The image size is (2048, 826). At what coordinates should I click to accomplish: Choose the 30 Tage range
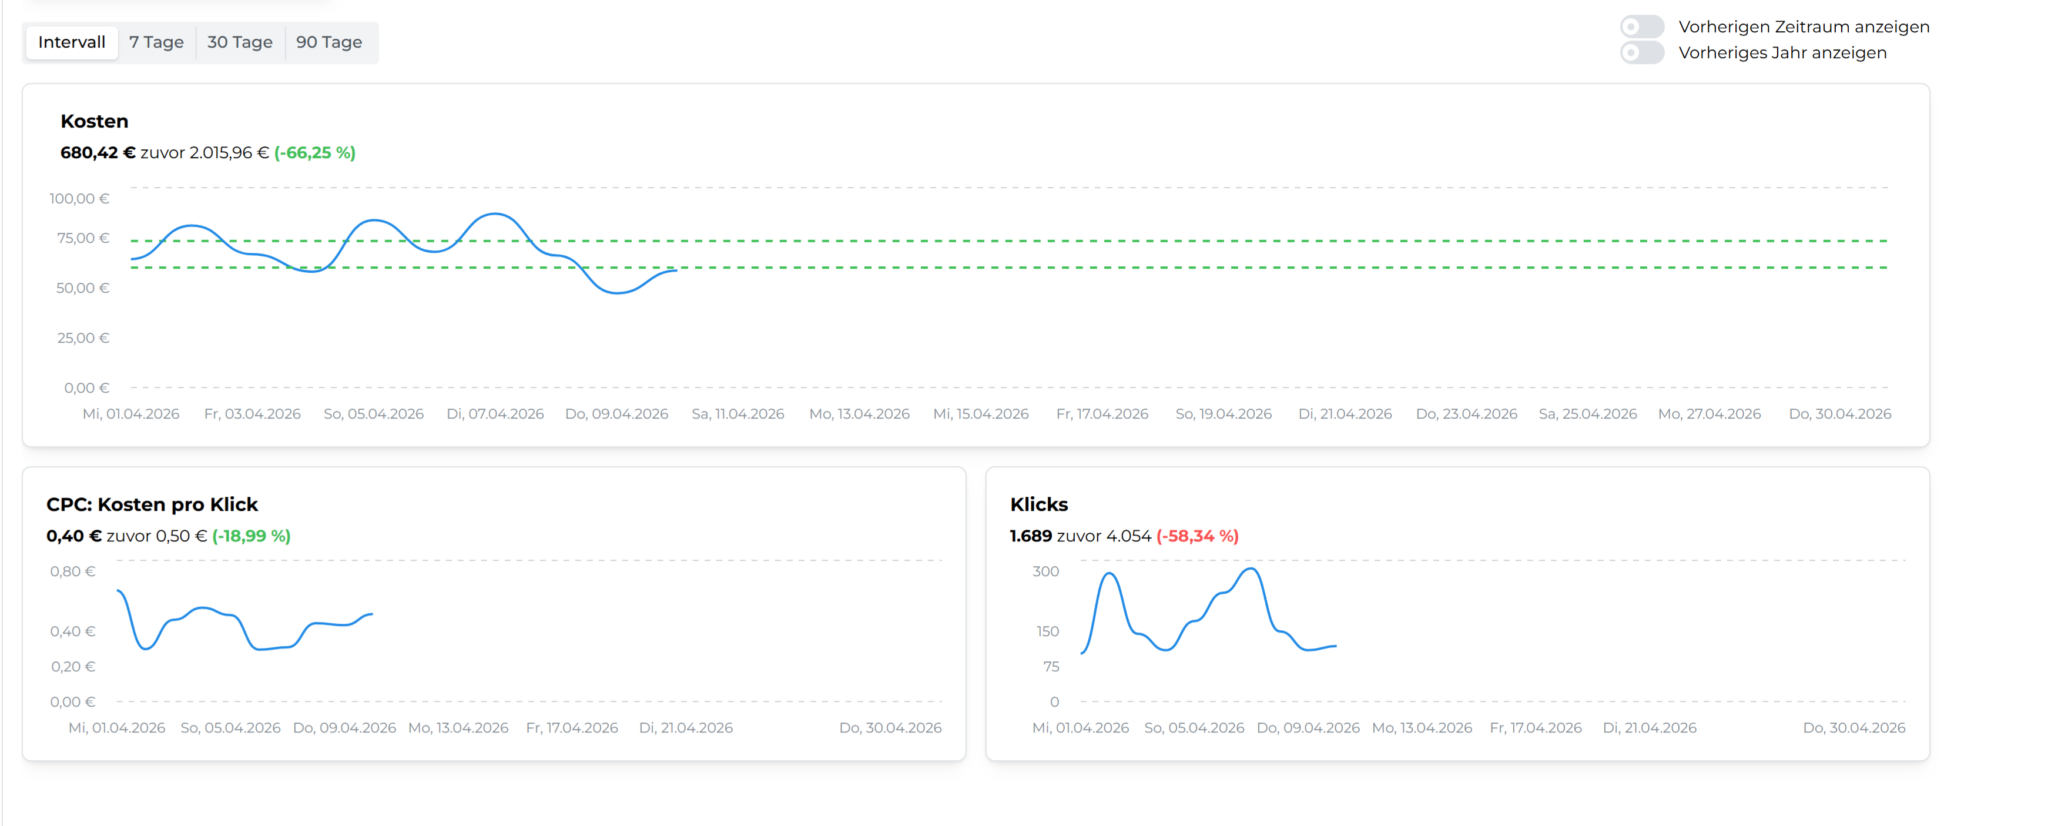[240, 42]
